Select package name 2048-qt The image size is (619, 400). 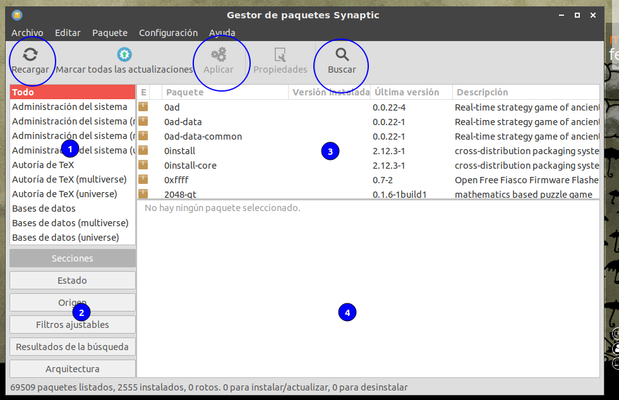[x=180, y=194]
